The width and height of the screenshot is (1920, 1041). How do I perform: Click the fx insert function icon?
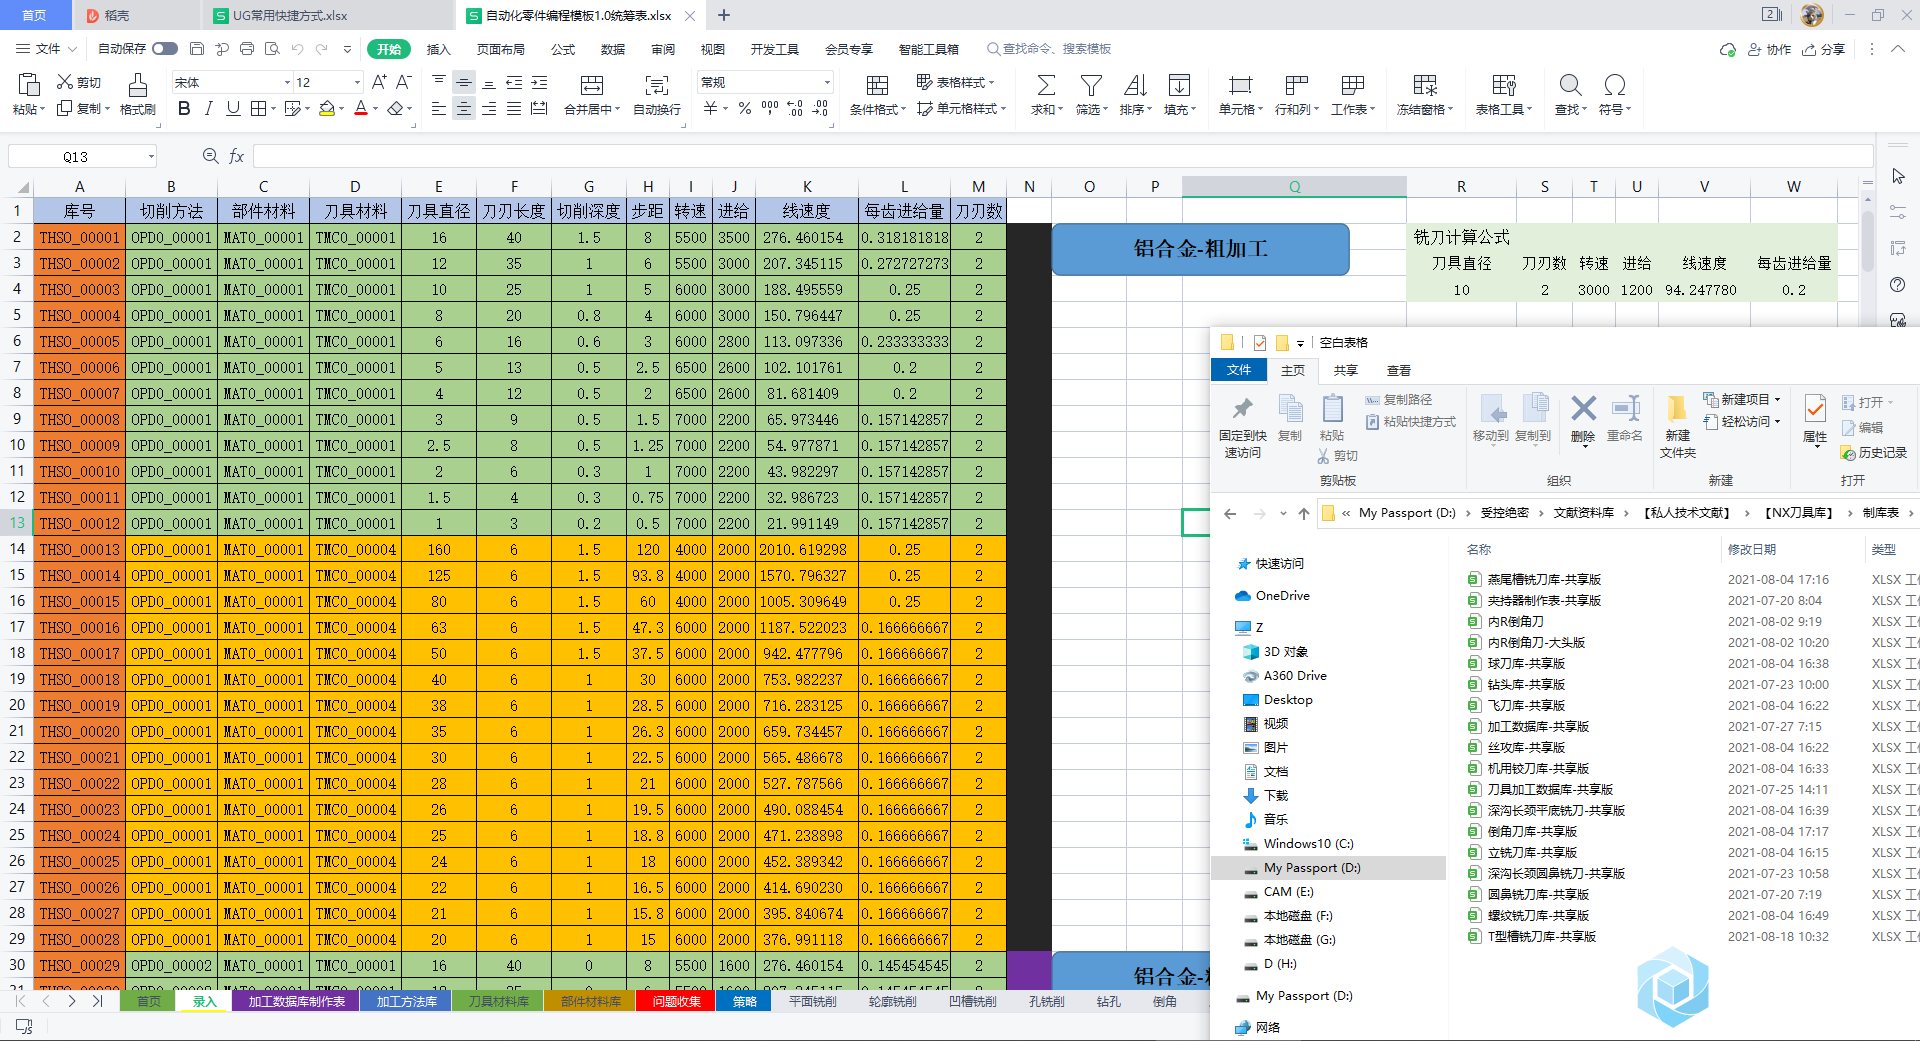click(237, 156)
